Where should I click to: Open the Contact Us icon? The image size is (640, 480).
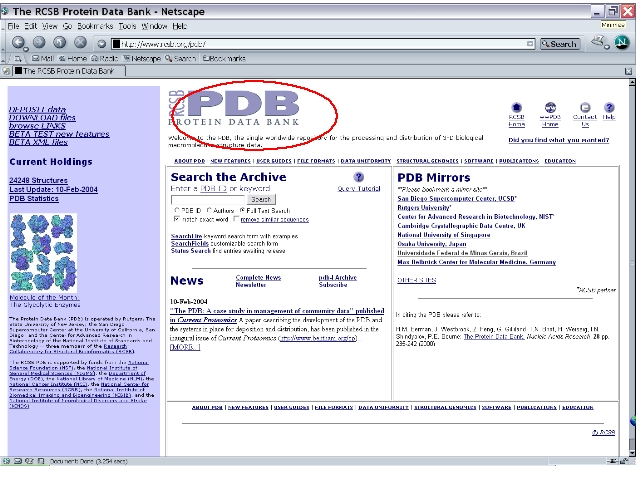point(584,108)
